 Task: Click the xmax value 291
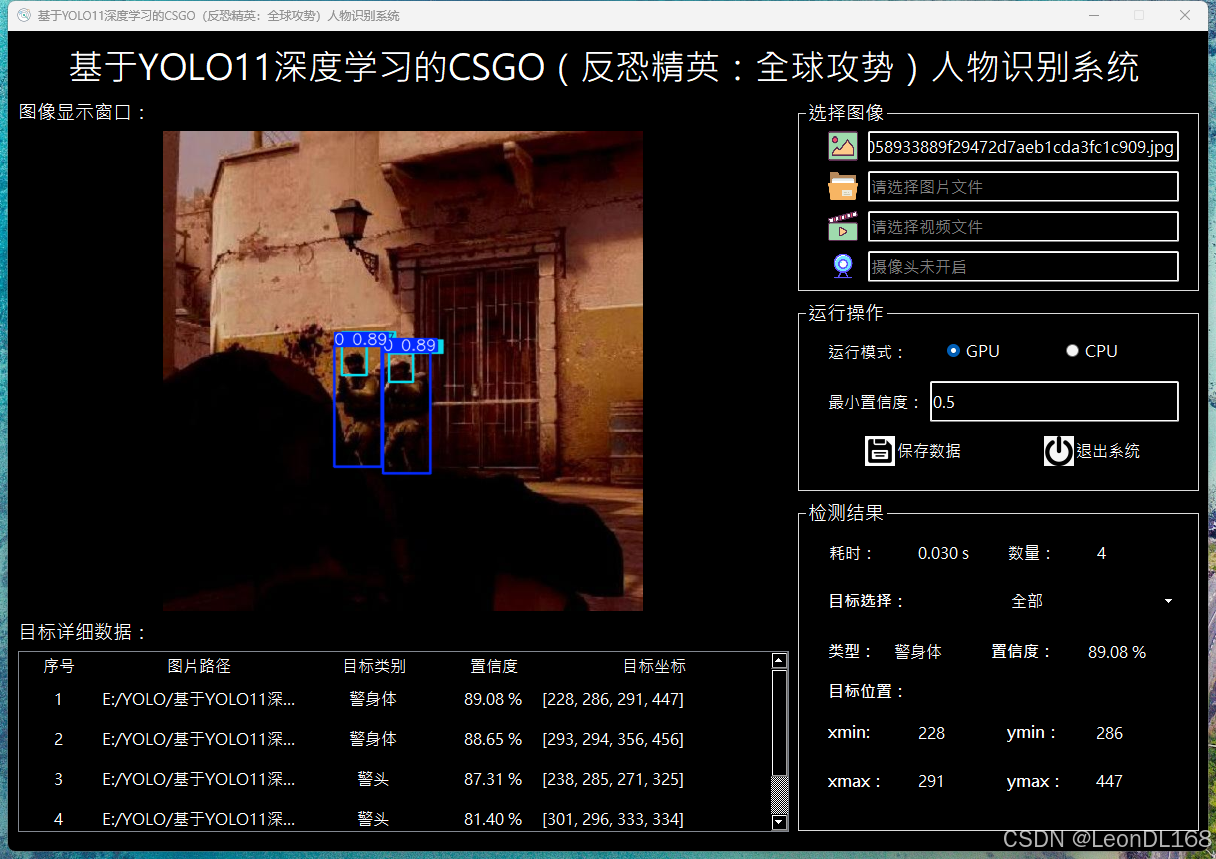[931, 781]
